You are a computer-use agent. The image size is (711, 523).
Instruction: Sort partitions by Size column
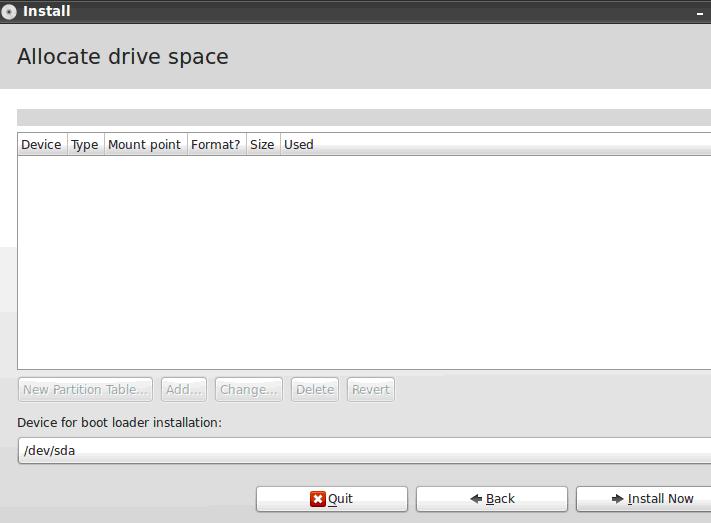[262, 144]
